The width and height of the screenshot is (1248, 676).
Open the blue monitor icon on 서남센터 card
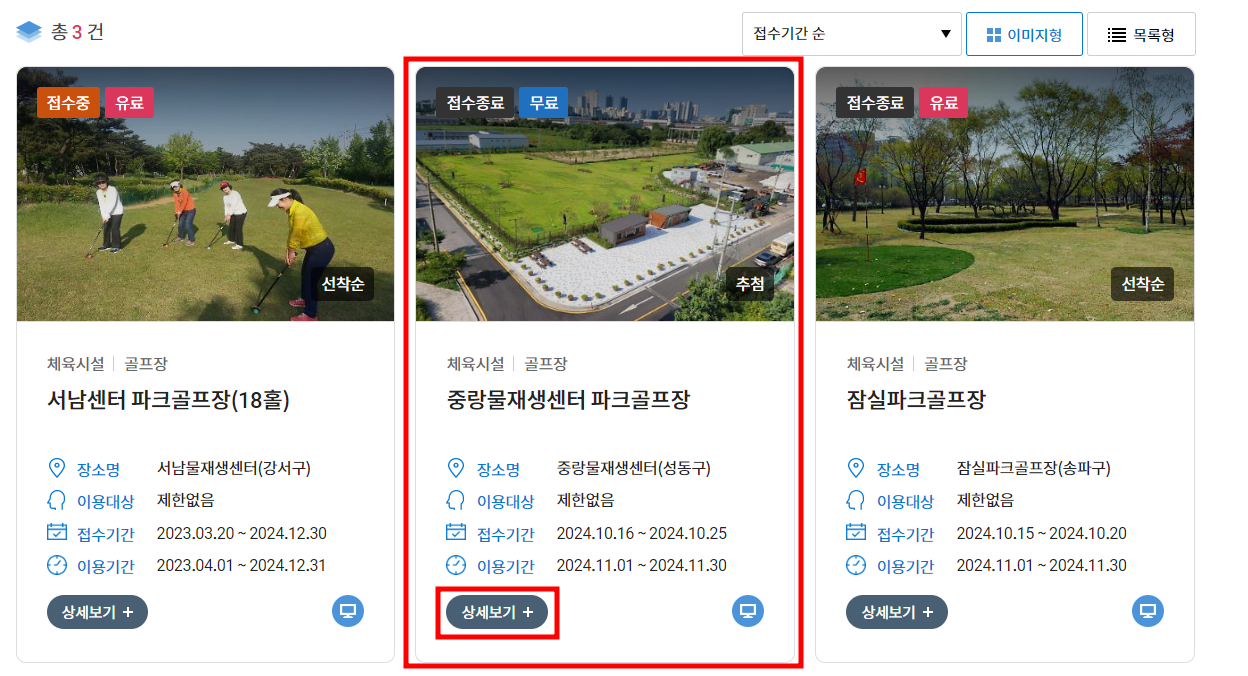click(x=347, y=611)
